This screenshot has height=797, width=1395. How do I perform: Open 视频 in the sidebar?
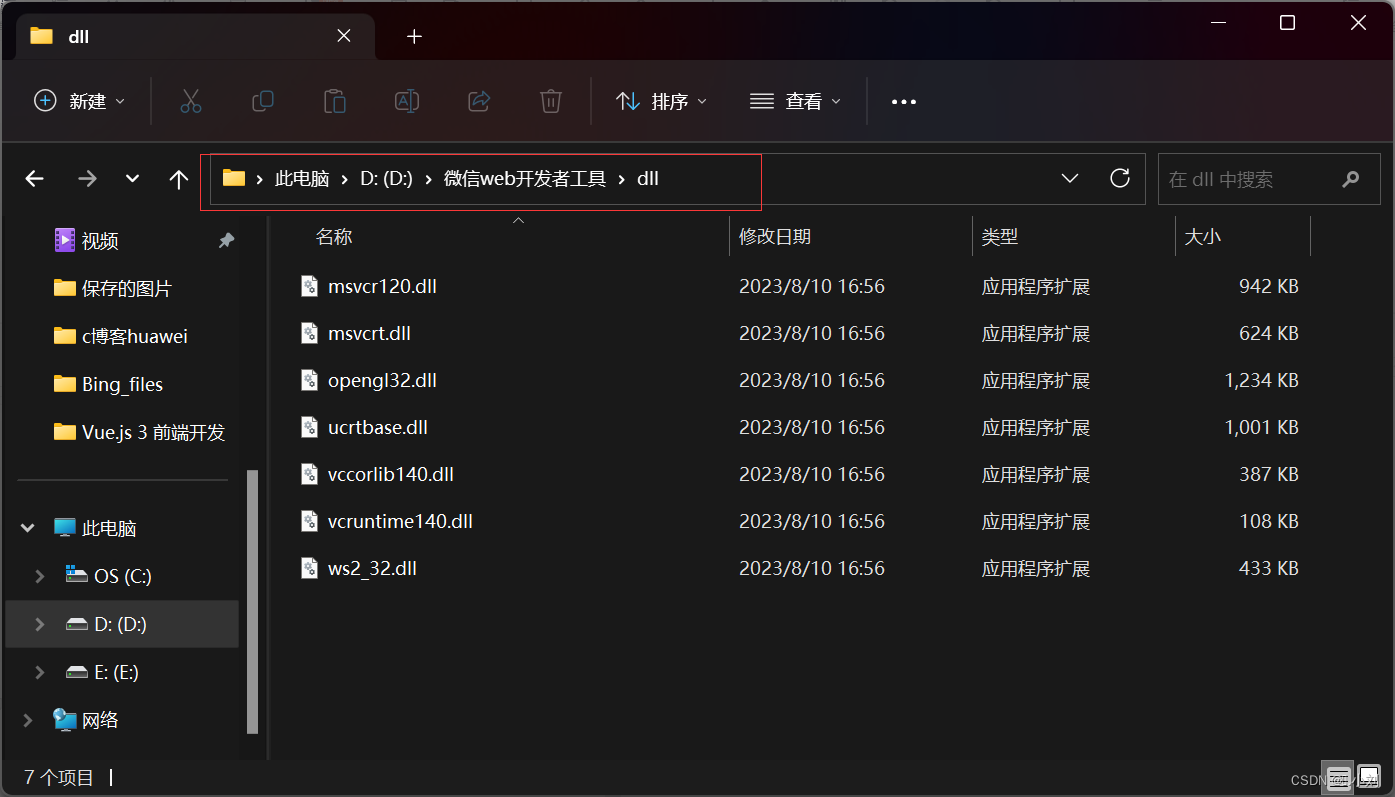point(100,240)
